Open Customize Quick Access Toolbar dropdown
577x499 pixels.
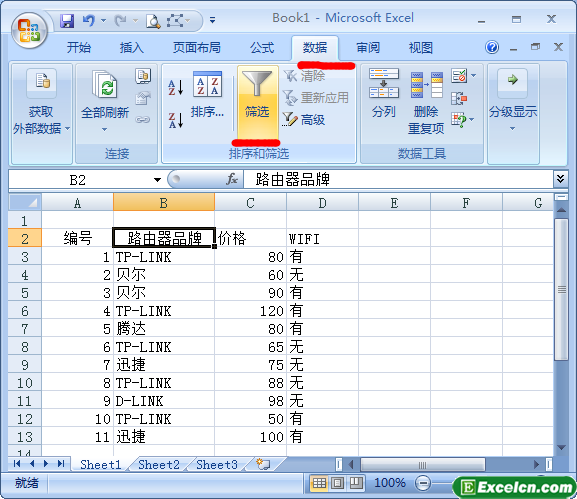[x=212, y=20]
